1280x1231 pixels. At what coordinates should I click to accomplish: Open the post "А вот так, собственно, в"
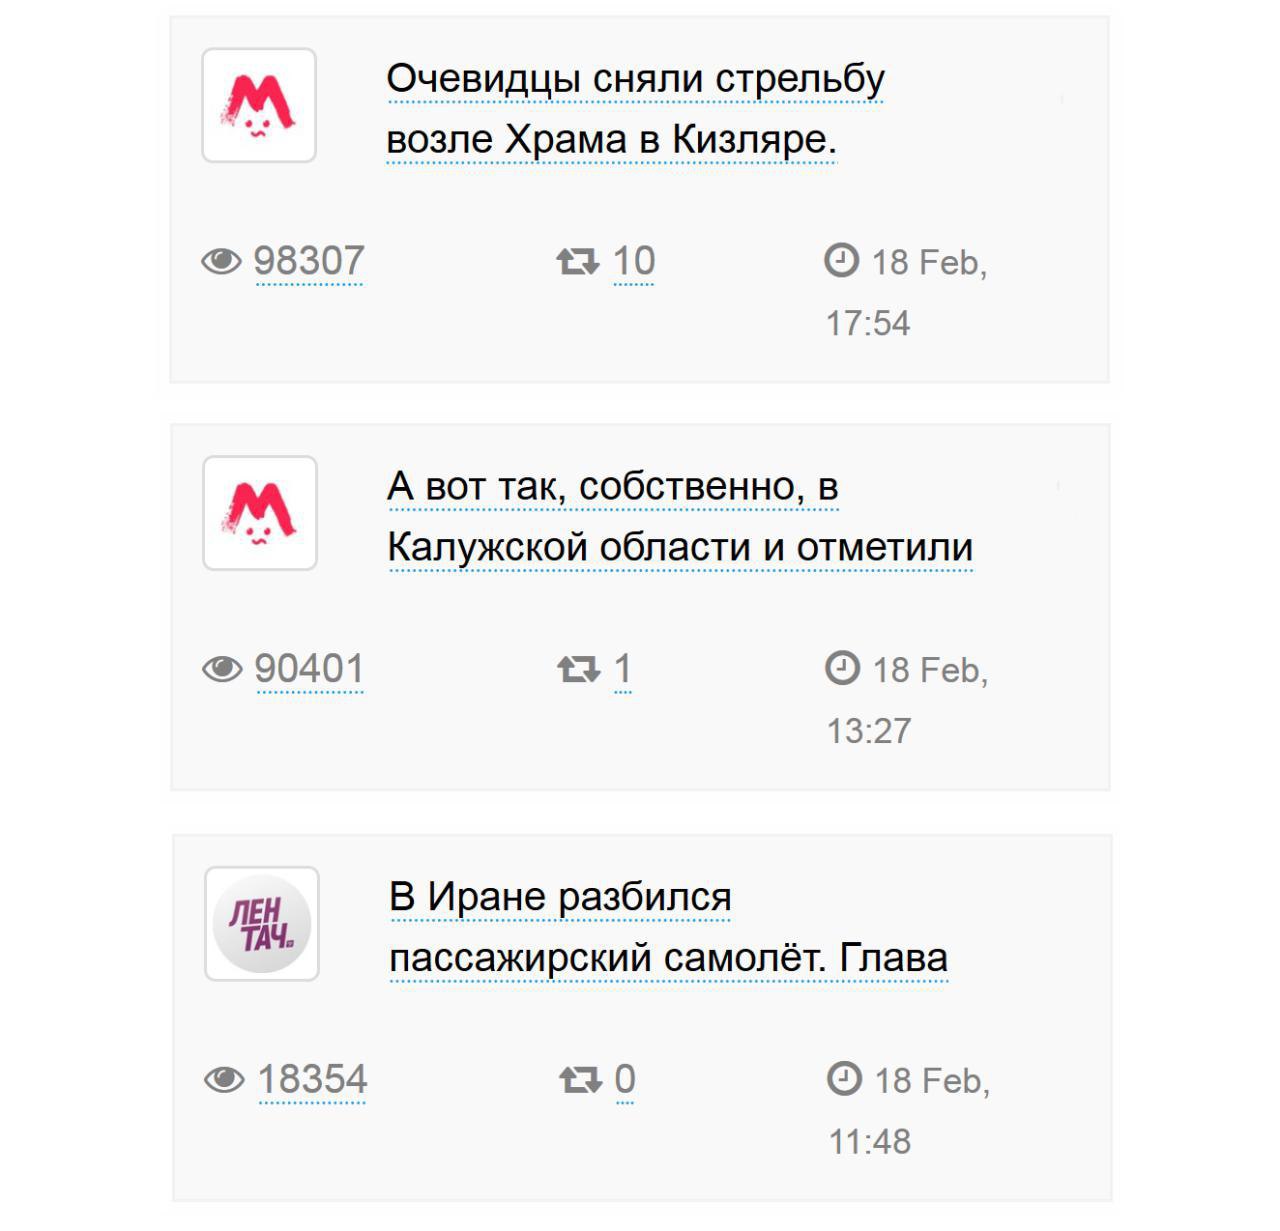[612, 487]
